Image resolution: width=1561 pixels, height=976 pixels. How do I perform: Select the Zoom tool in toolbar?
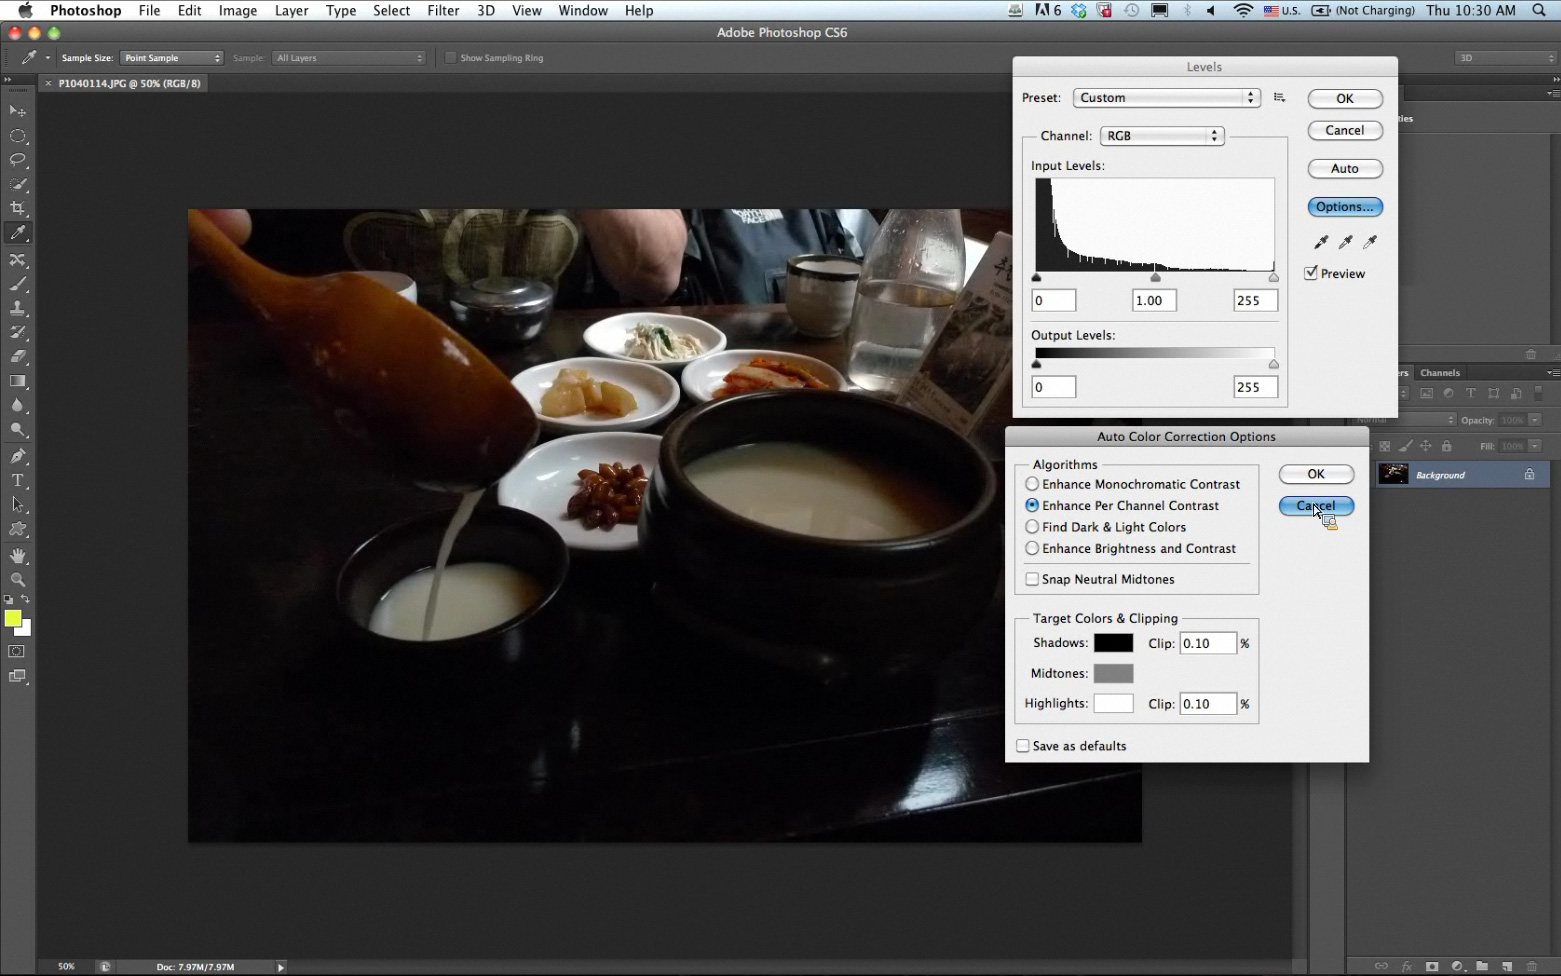pyautogui.click(x=18, y=580)
